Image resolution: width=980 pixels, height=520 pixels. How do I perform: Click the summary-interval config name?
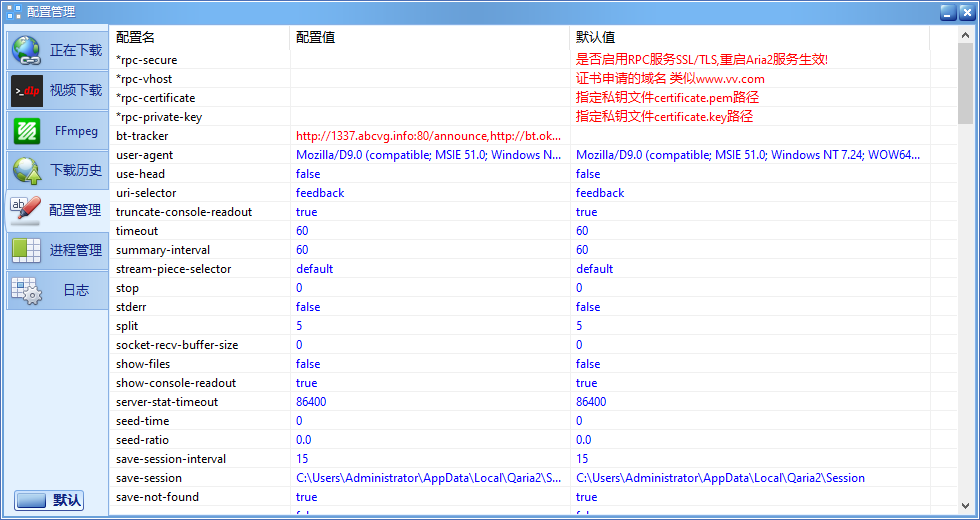coord(163,250)
